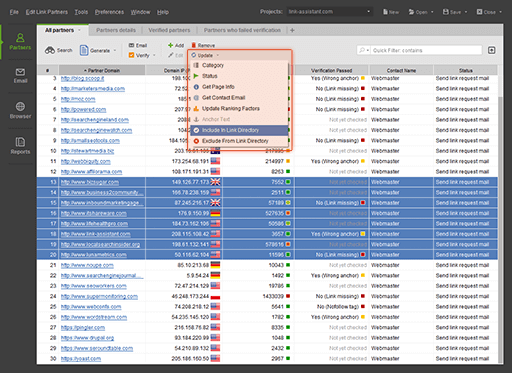Click the Remove partner icon
This screenshot has width=512, height=373.
click(x=193, y=45)
